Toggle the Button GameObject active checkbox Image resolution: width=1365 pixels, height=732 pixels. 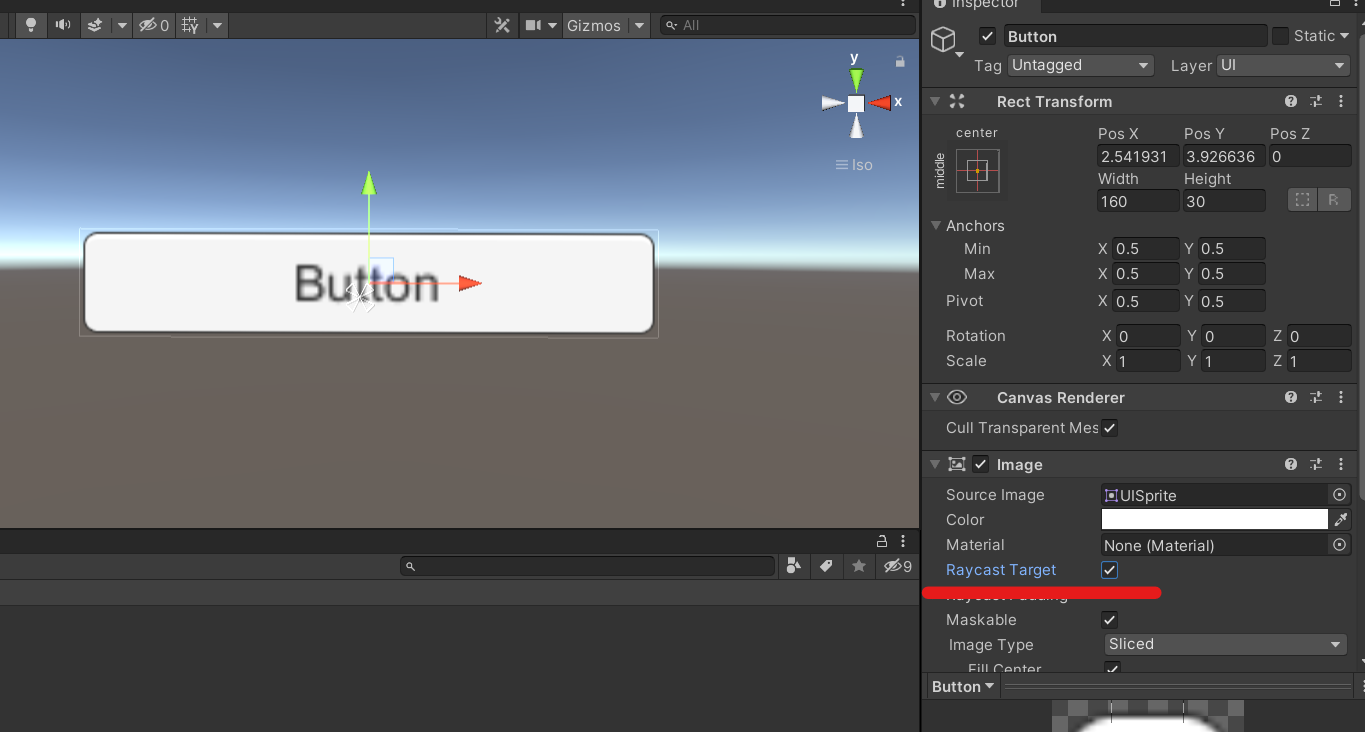tap(988, 36)
